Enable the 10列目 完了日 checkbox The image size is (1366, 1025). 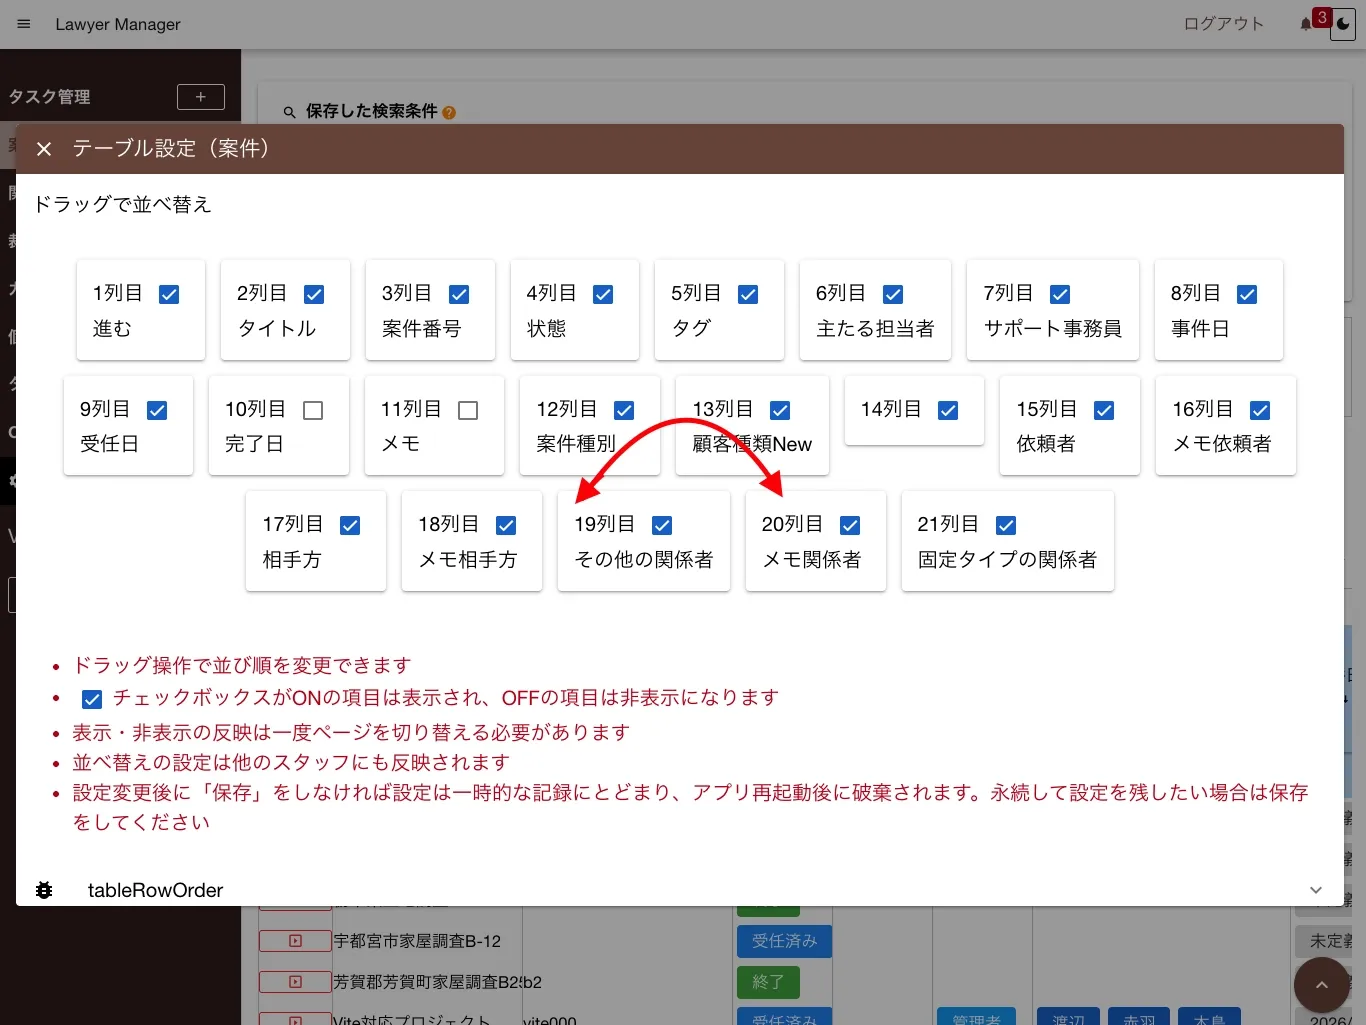tap(313, 411)
